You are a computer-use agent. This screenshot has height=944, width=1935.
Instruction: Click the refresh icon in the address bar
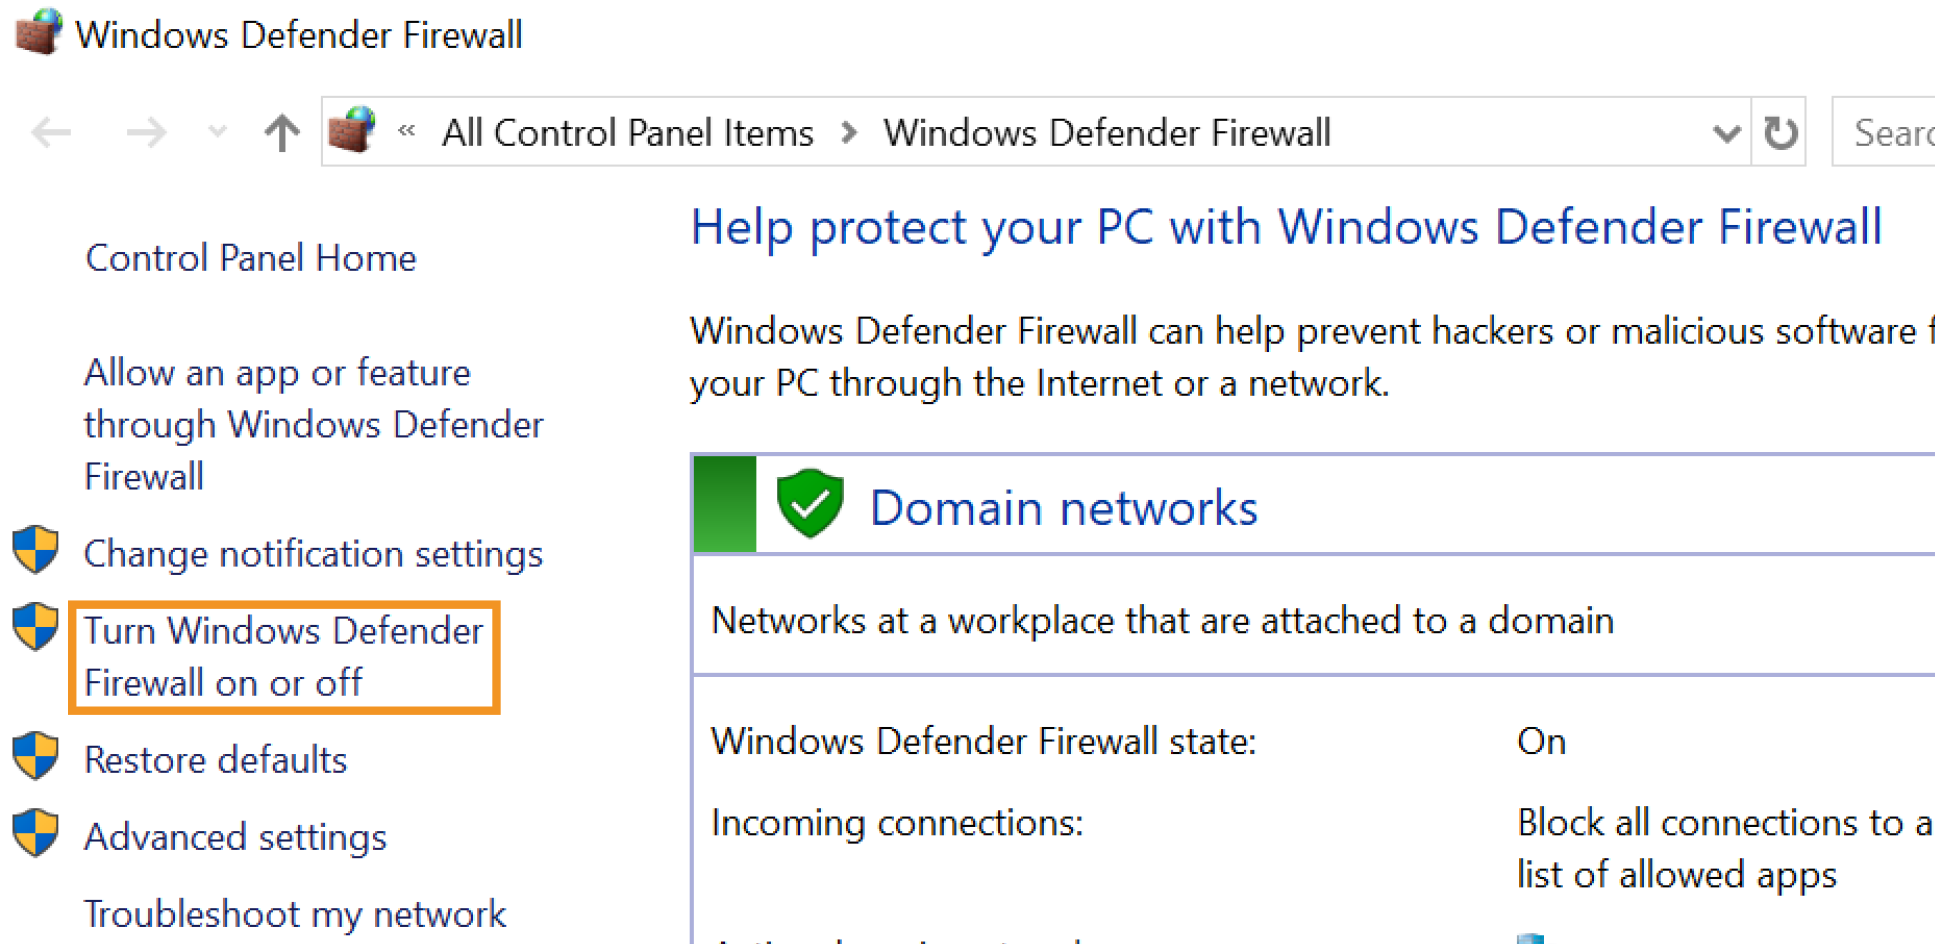[x=1779, y=131]
